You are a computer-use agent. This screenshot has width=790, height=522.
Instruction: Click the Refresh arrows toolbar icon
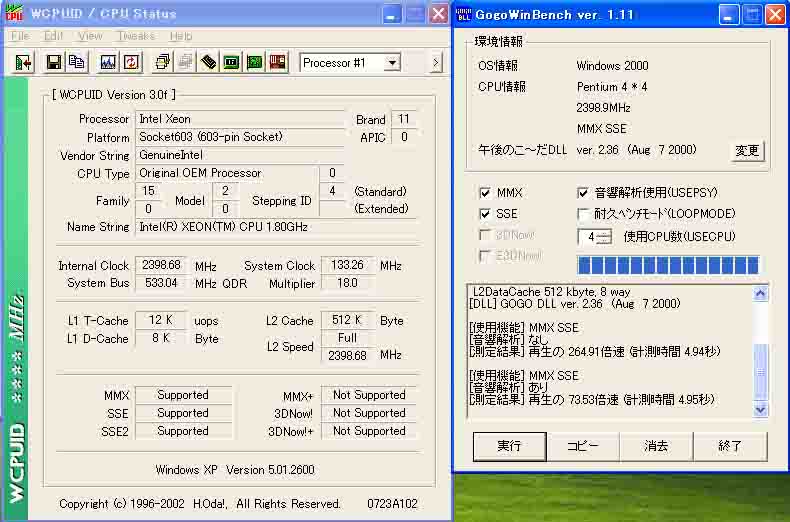point(131,62)
